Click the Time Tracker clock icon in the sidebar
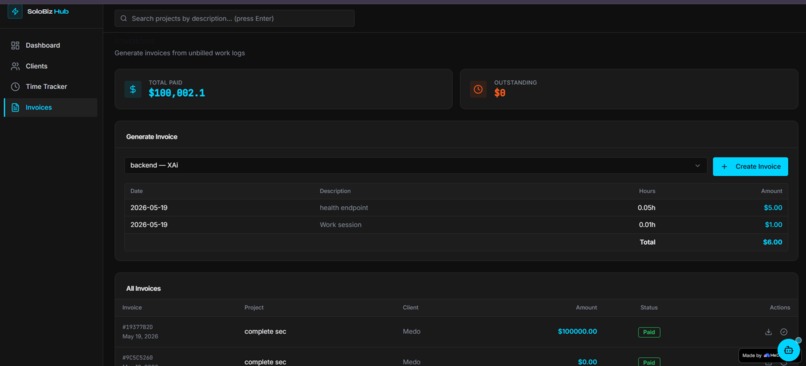The height and width of the screenshot is (366, 806). tap(15, 86)
